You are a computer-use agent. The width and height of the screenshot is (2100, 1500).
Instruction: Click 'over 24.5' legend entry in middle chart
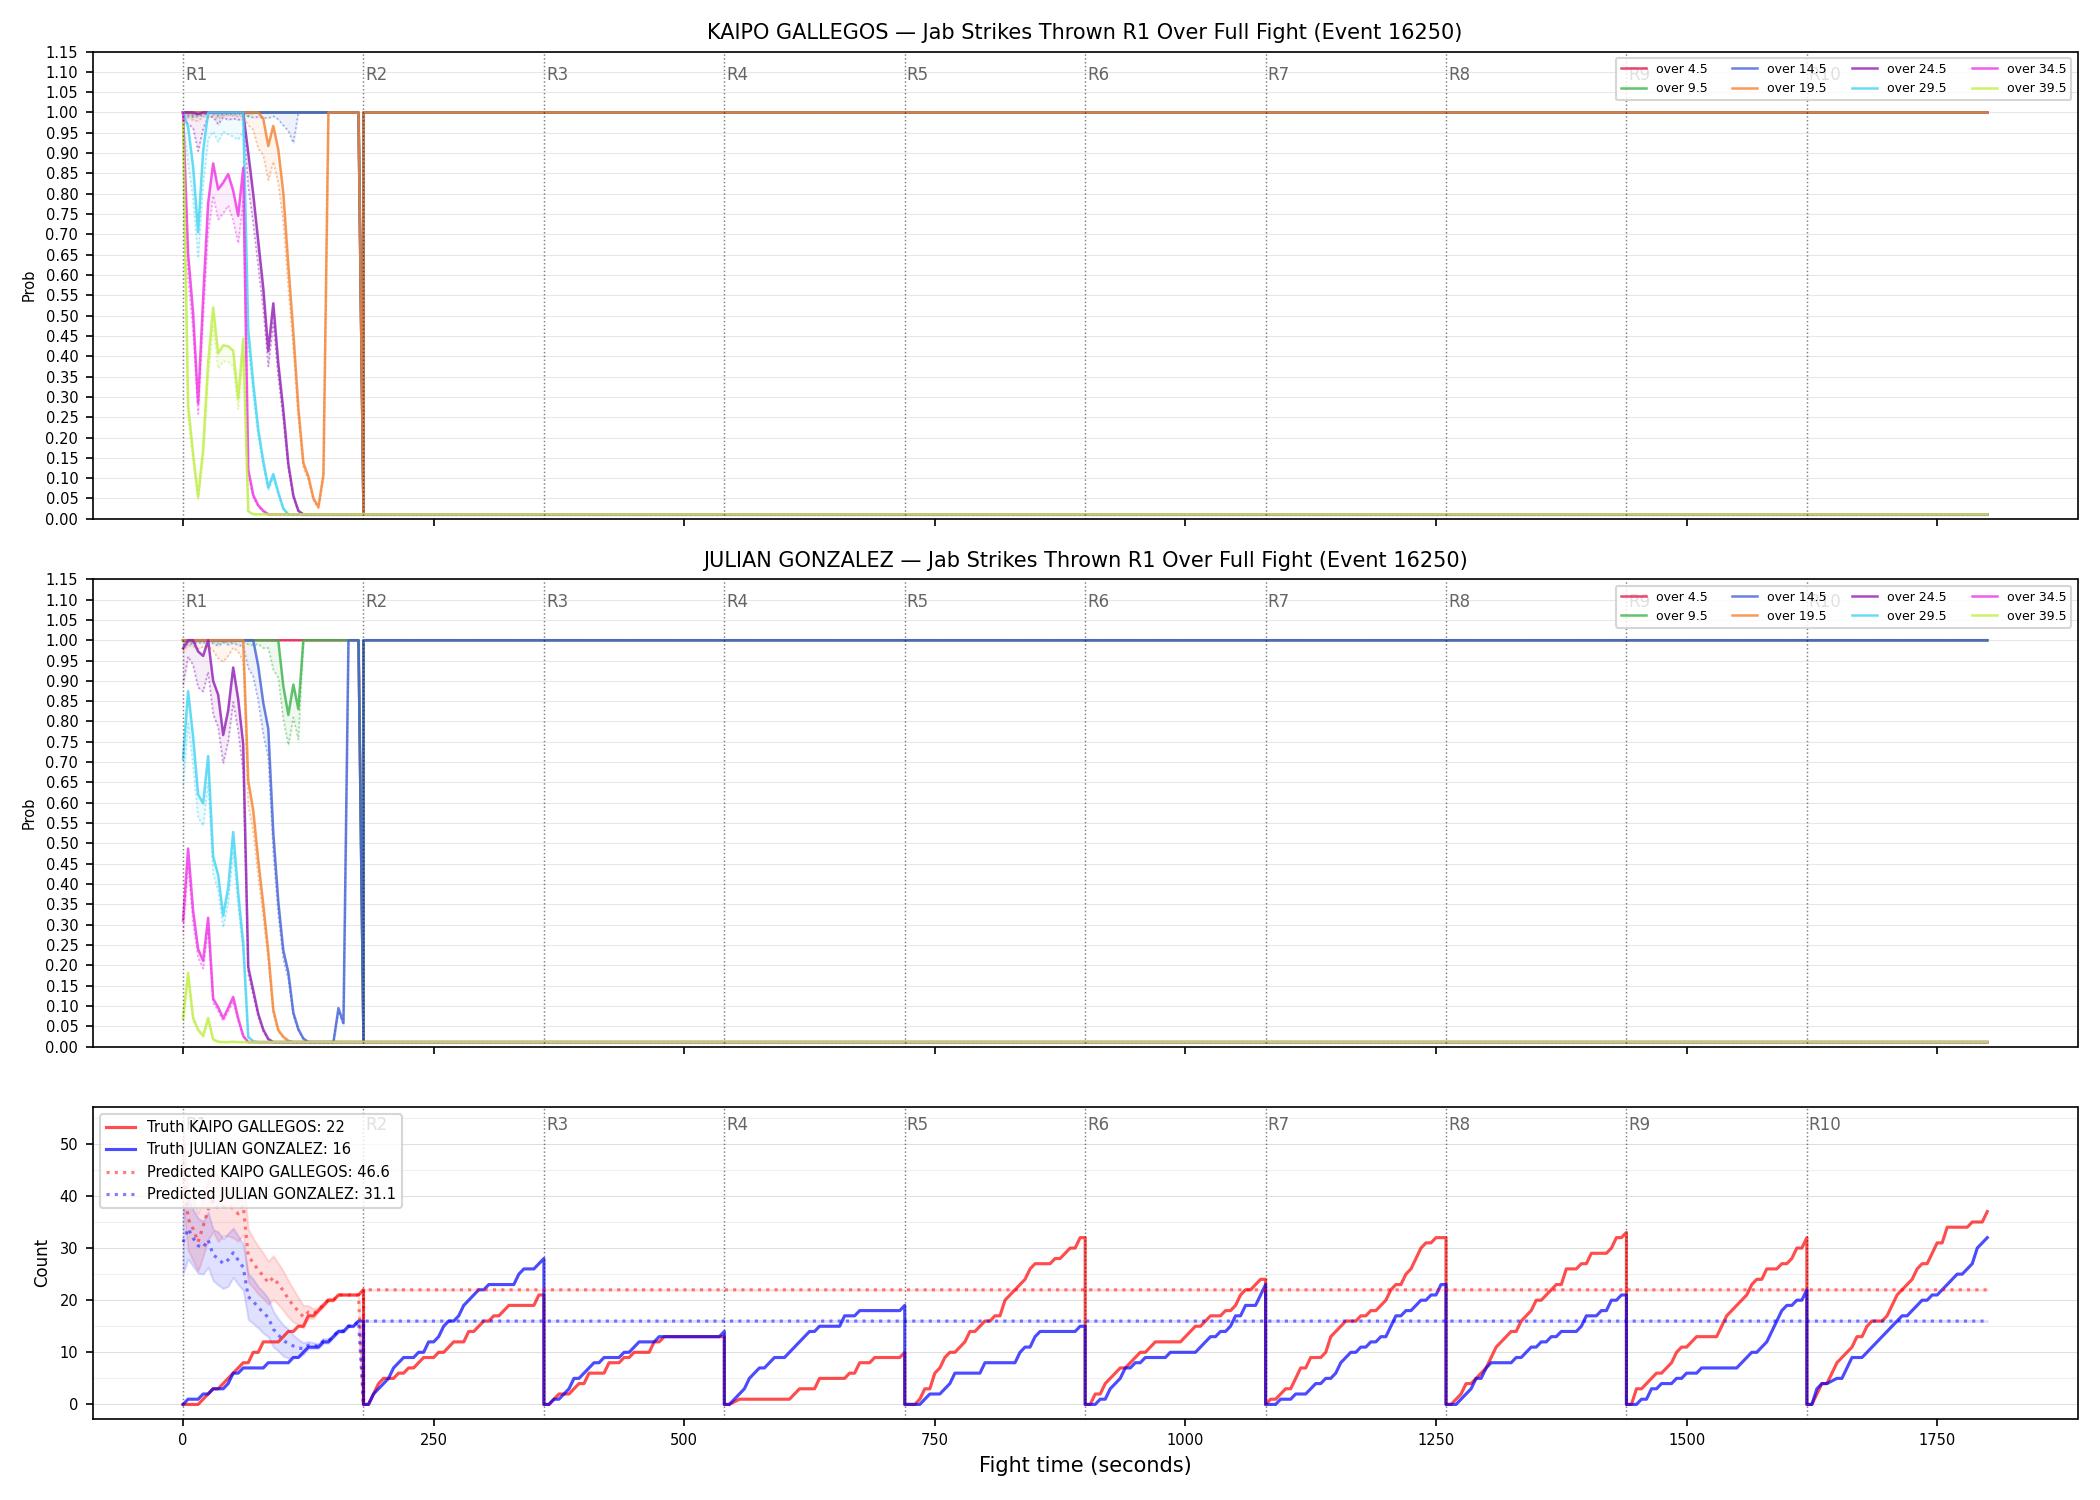pyautogui.click(x=1898, y=597)
